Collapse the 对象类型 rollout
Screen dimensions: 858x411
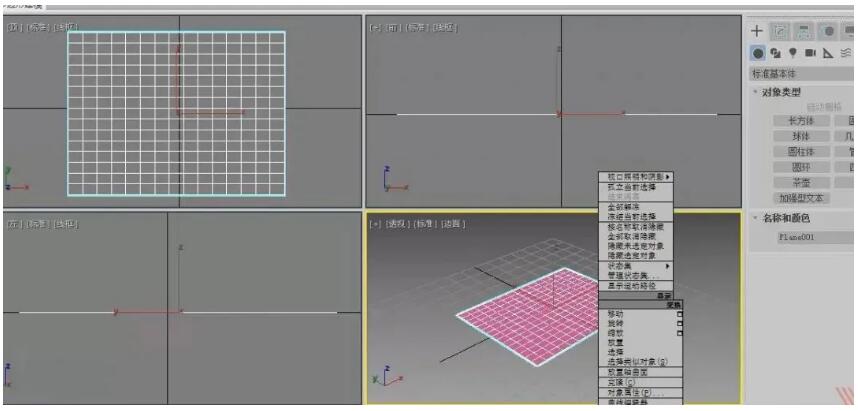click(780, 92)
